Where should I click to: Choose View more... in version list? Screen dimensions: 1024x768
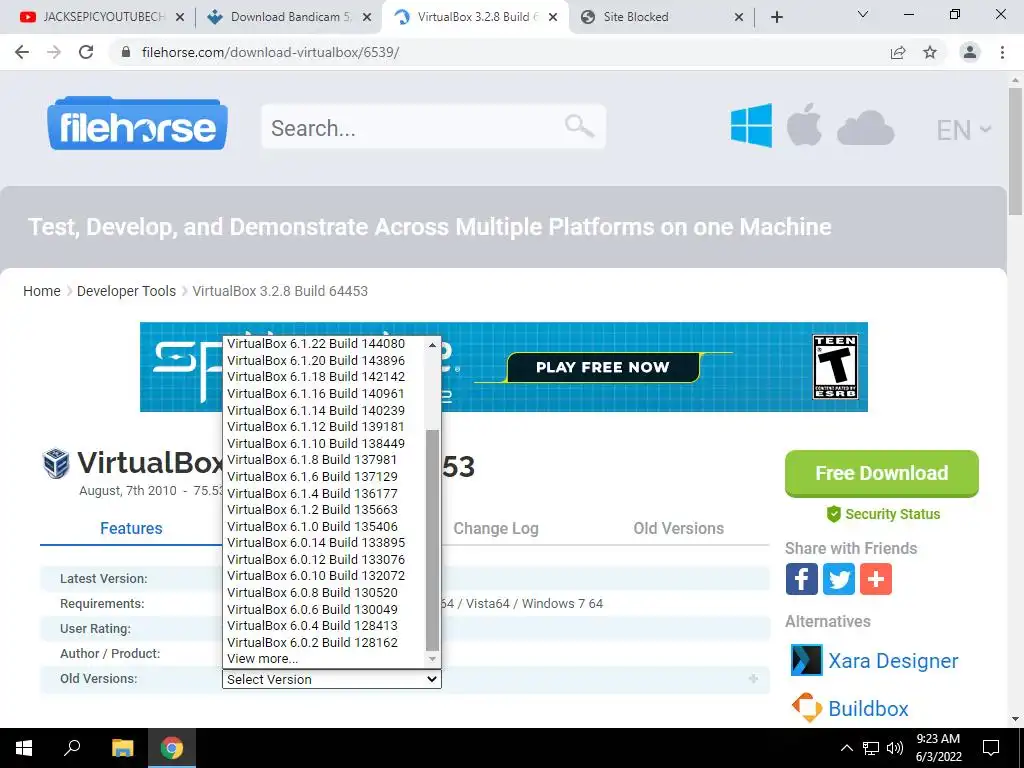coord(263,659)
